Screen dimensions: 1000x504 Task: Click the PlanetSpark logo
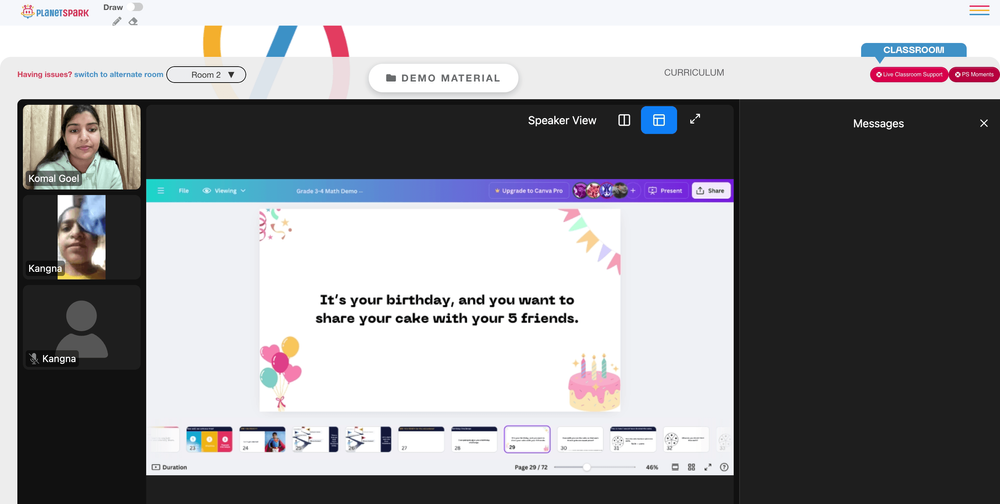pyautogui.click(x=55, y=11)
